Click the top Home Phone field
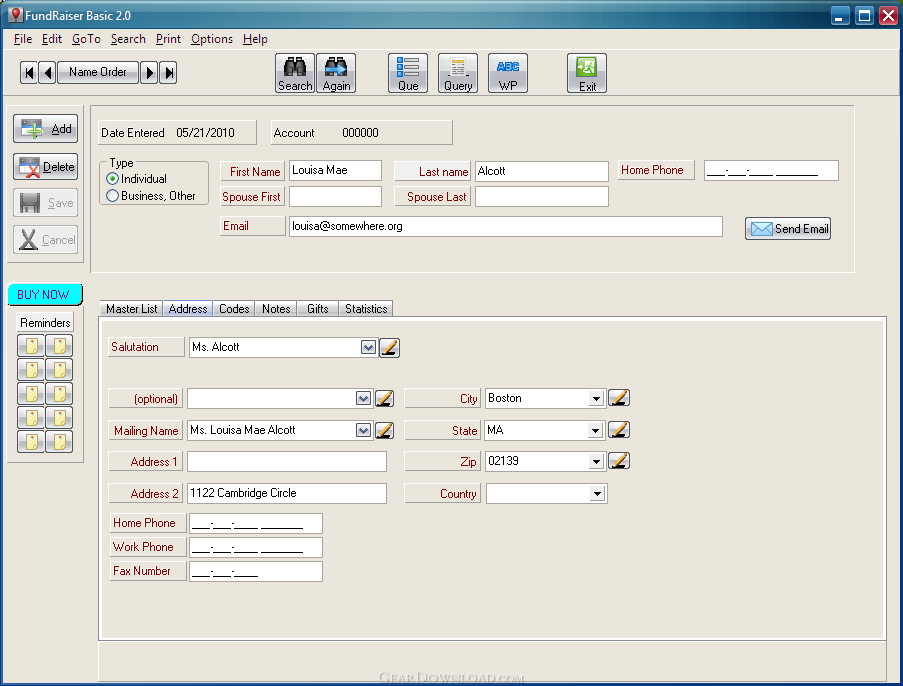Screen dimensions: 903x686 pyautogui.click(x=771, y=171)
